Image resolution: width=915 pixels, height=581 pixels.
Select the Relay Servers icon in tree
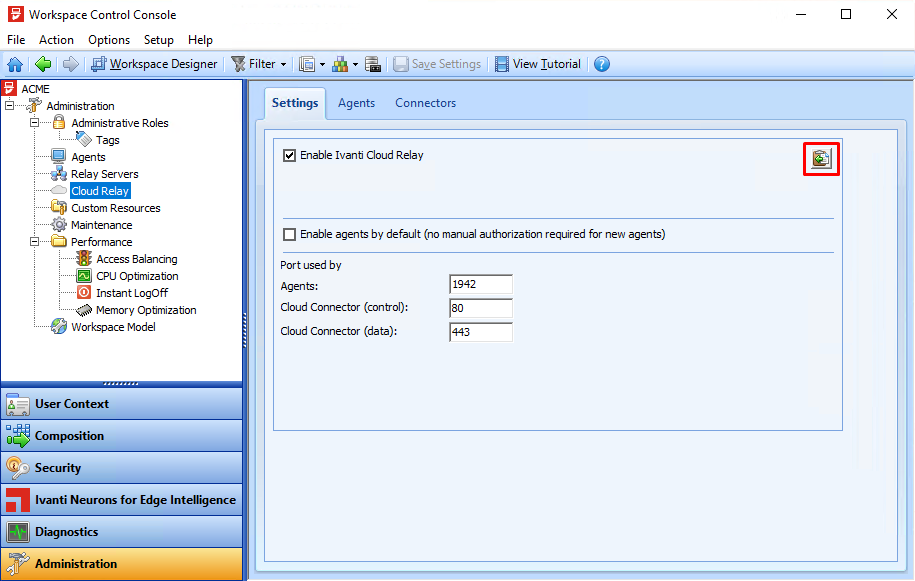59,174
